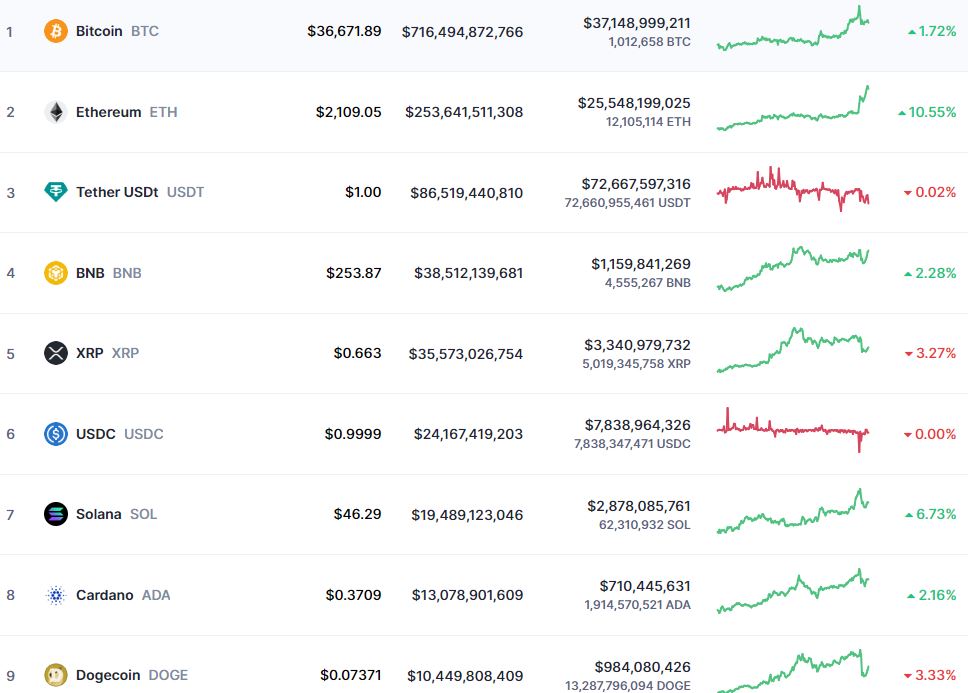Click USDC volume $7,838,964,326
This screenshot has width=968, height=693.
point(638,425)
